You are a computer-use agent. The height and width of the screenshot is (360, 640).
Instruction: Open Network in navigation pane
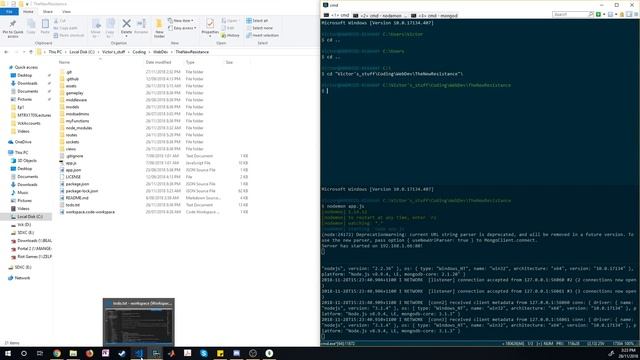22,278
